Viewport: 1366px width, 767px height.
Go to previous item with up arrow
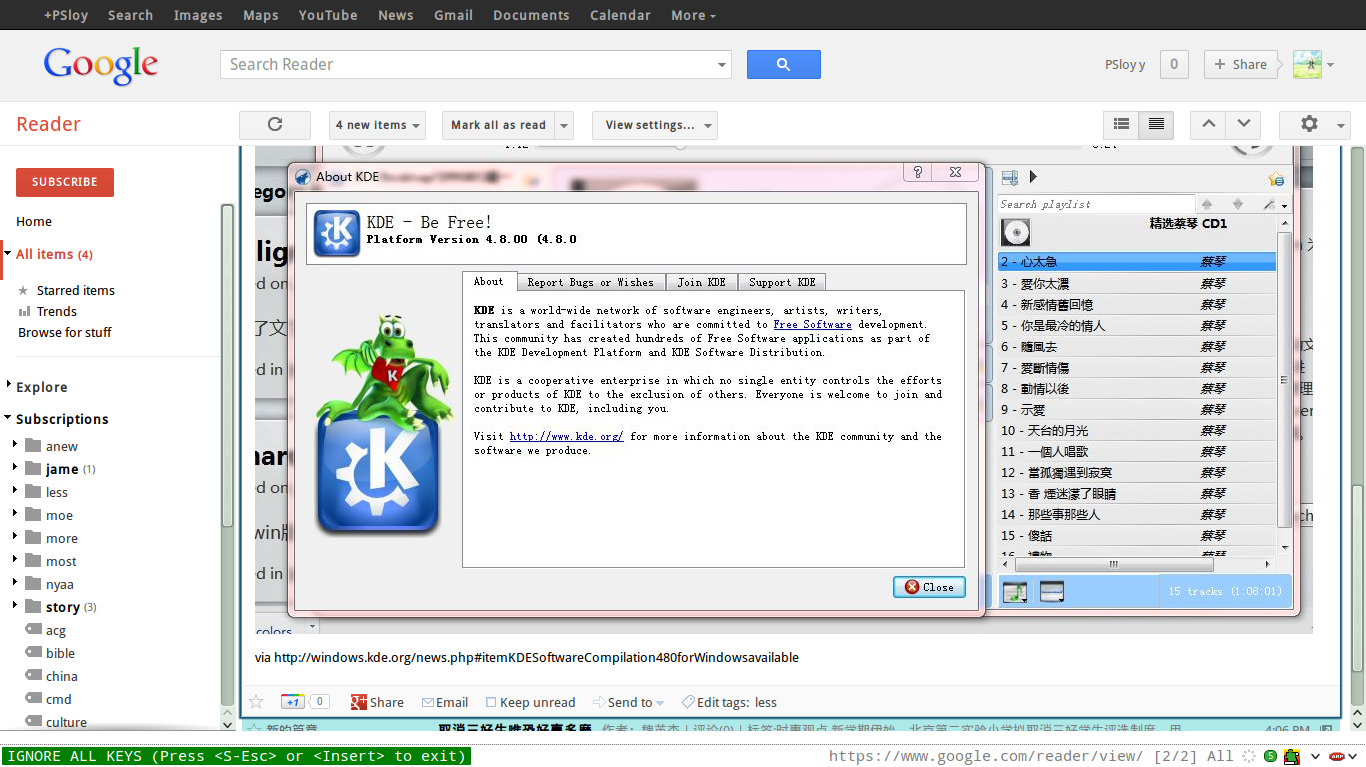1208,125
